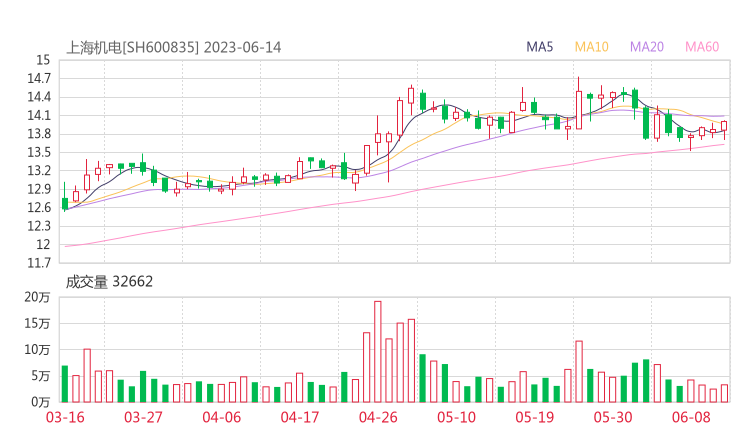
Task: Click the 13.2 price axis label
Action: [x=39, y=170]
